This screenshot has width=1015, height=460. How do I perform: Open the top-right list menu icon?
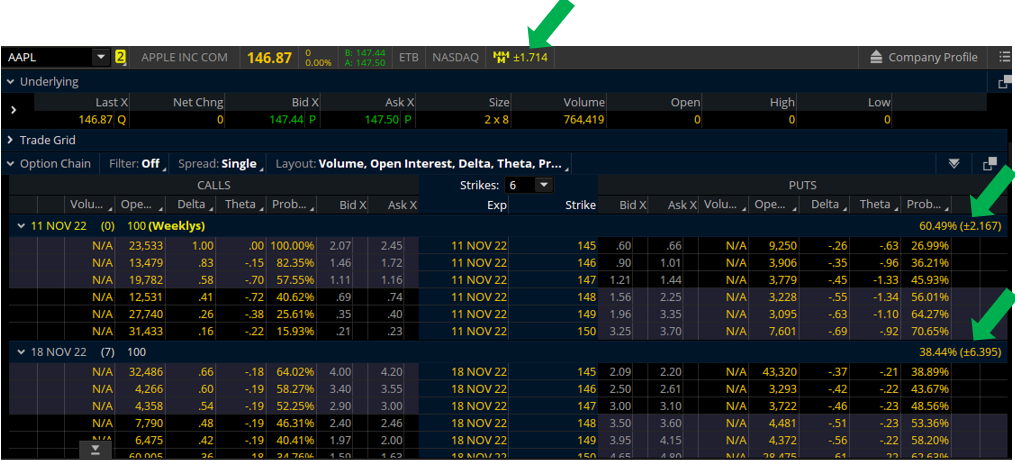click(x=1004, y=57)
